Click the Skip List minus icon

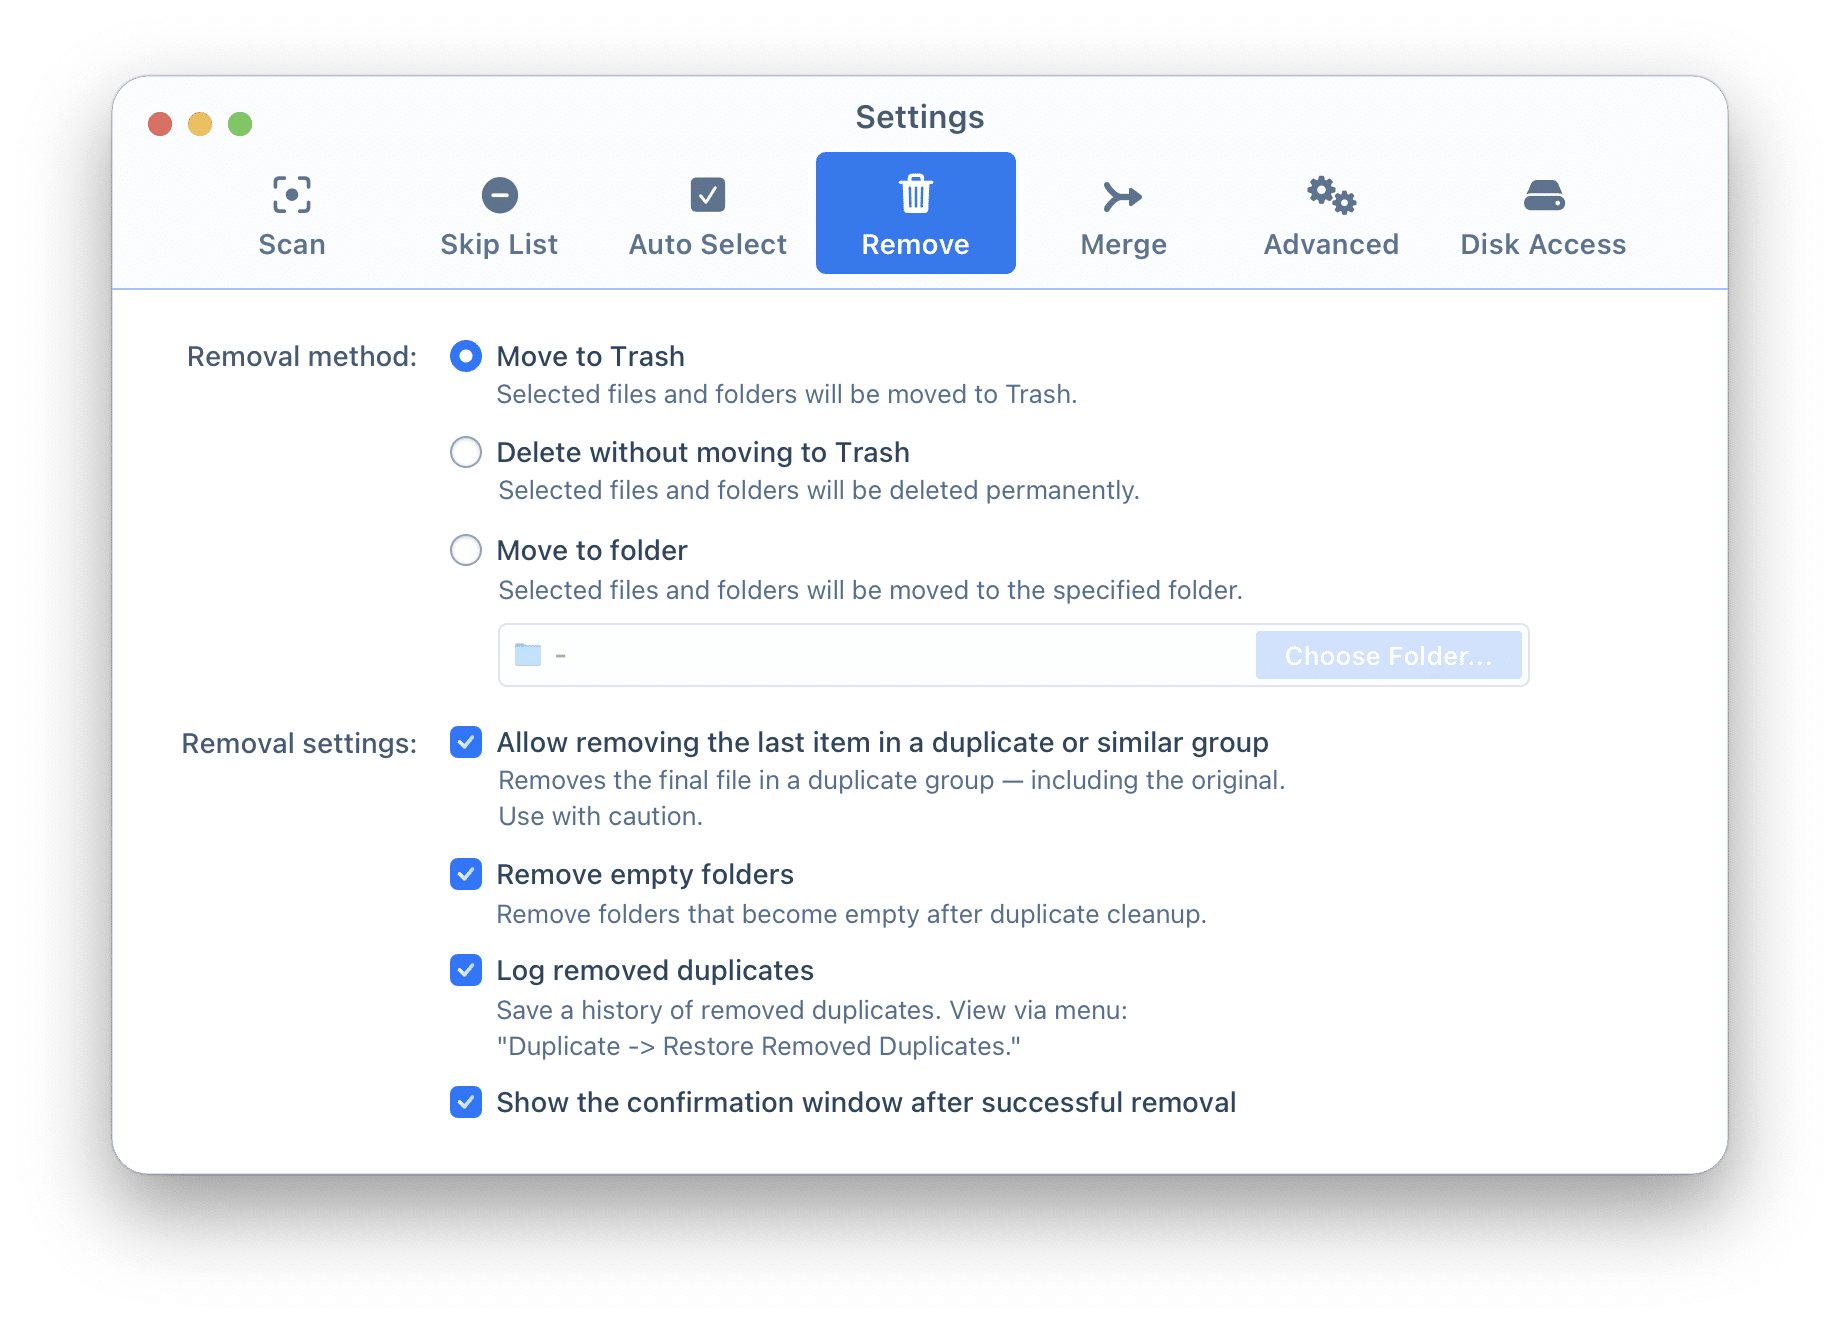[499, 195]
